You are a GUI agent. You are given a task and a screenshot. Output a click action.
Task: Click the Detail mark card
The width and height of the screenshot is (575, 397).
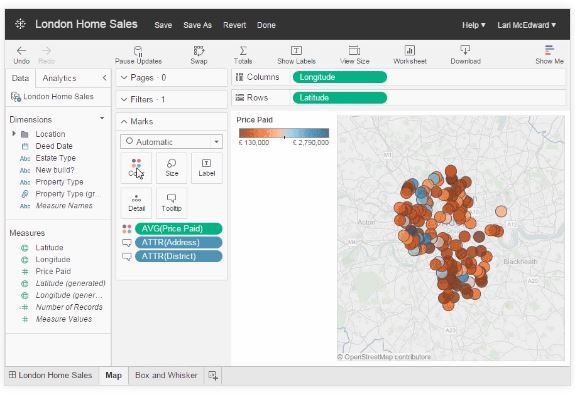click(x=136, y=203)
